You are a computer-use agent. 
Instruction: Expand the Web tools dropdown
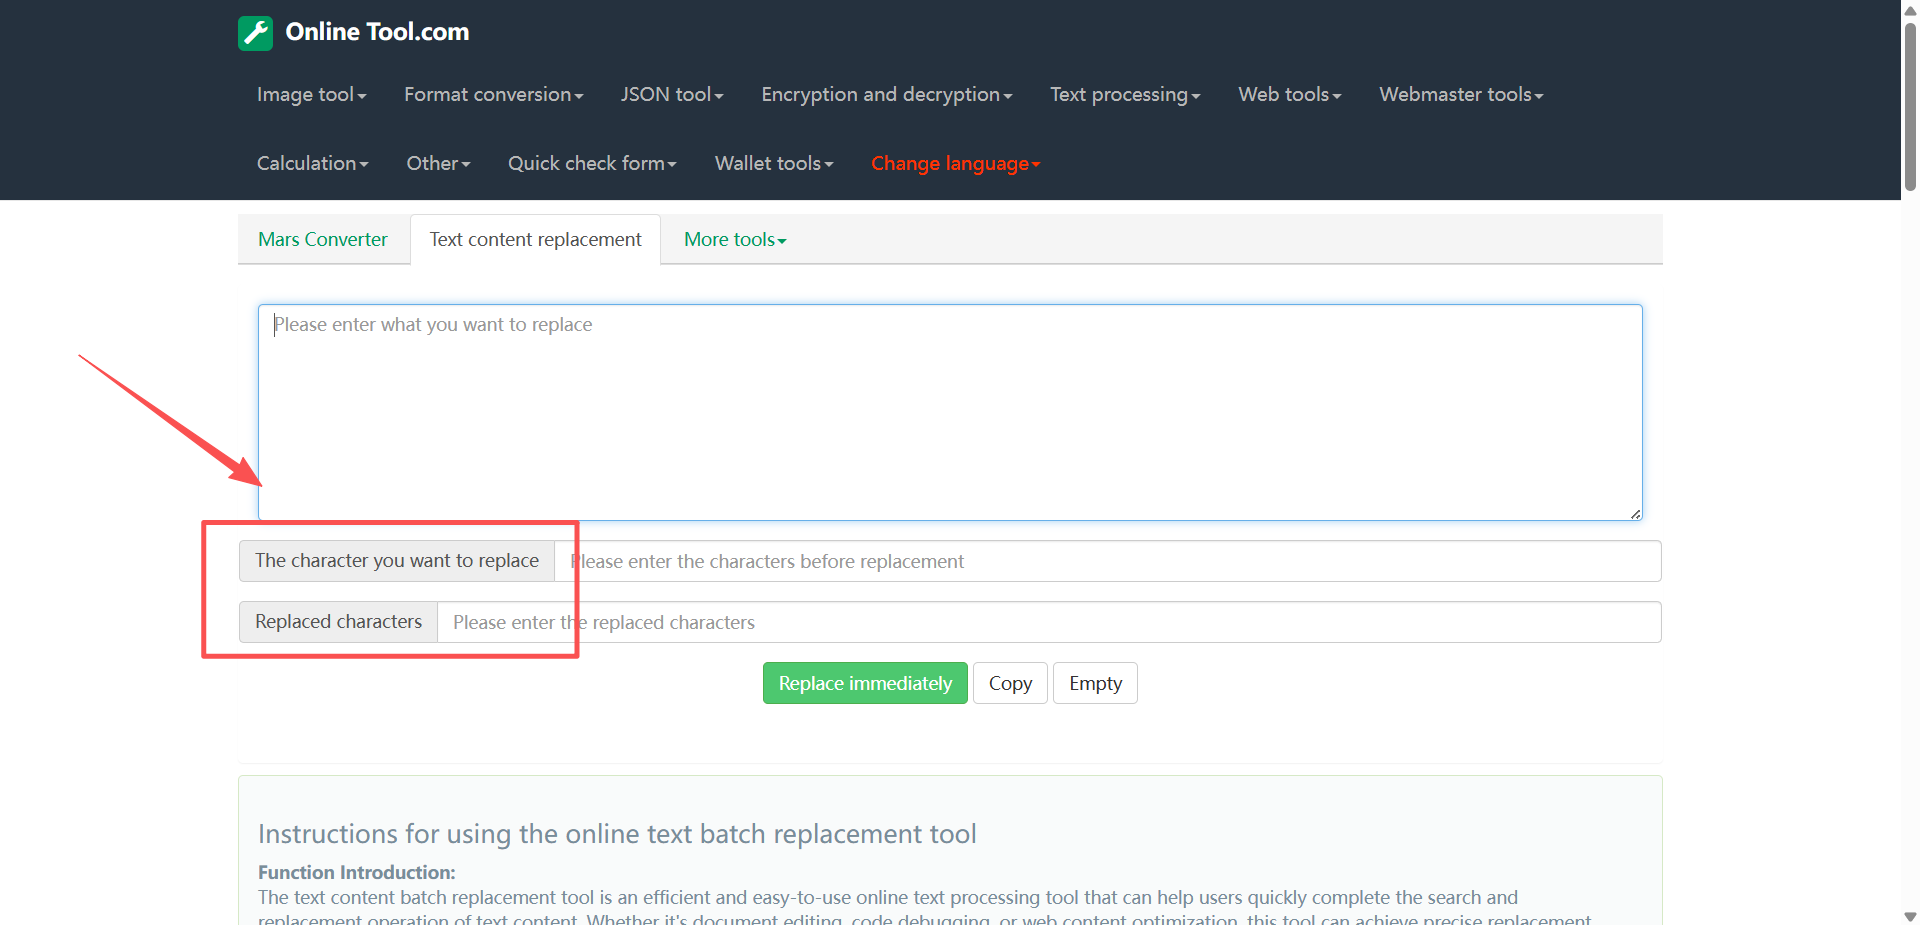pyautogui.click(x=1289, y=95)
